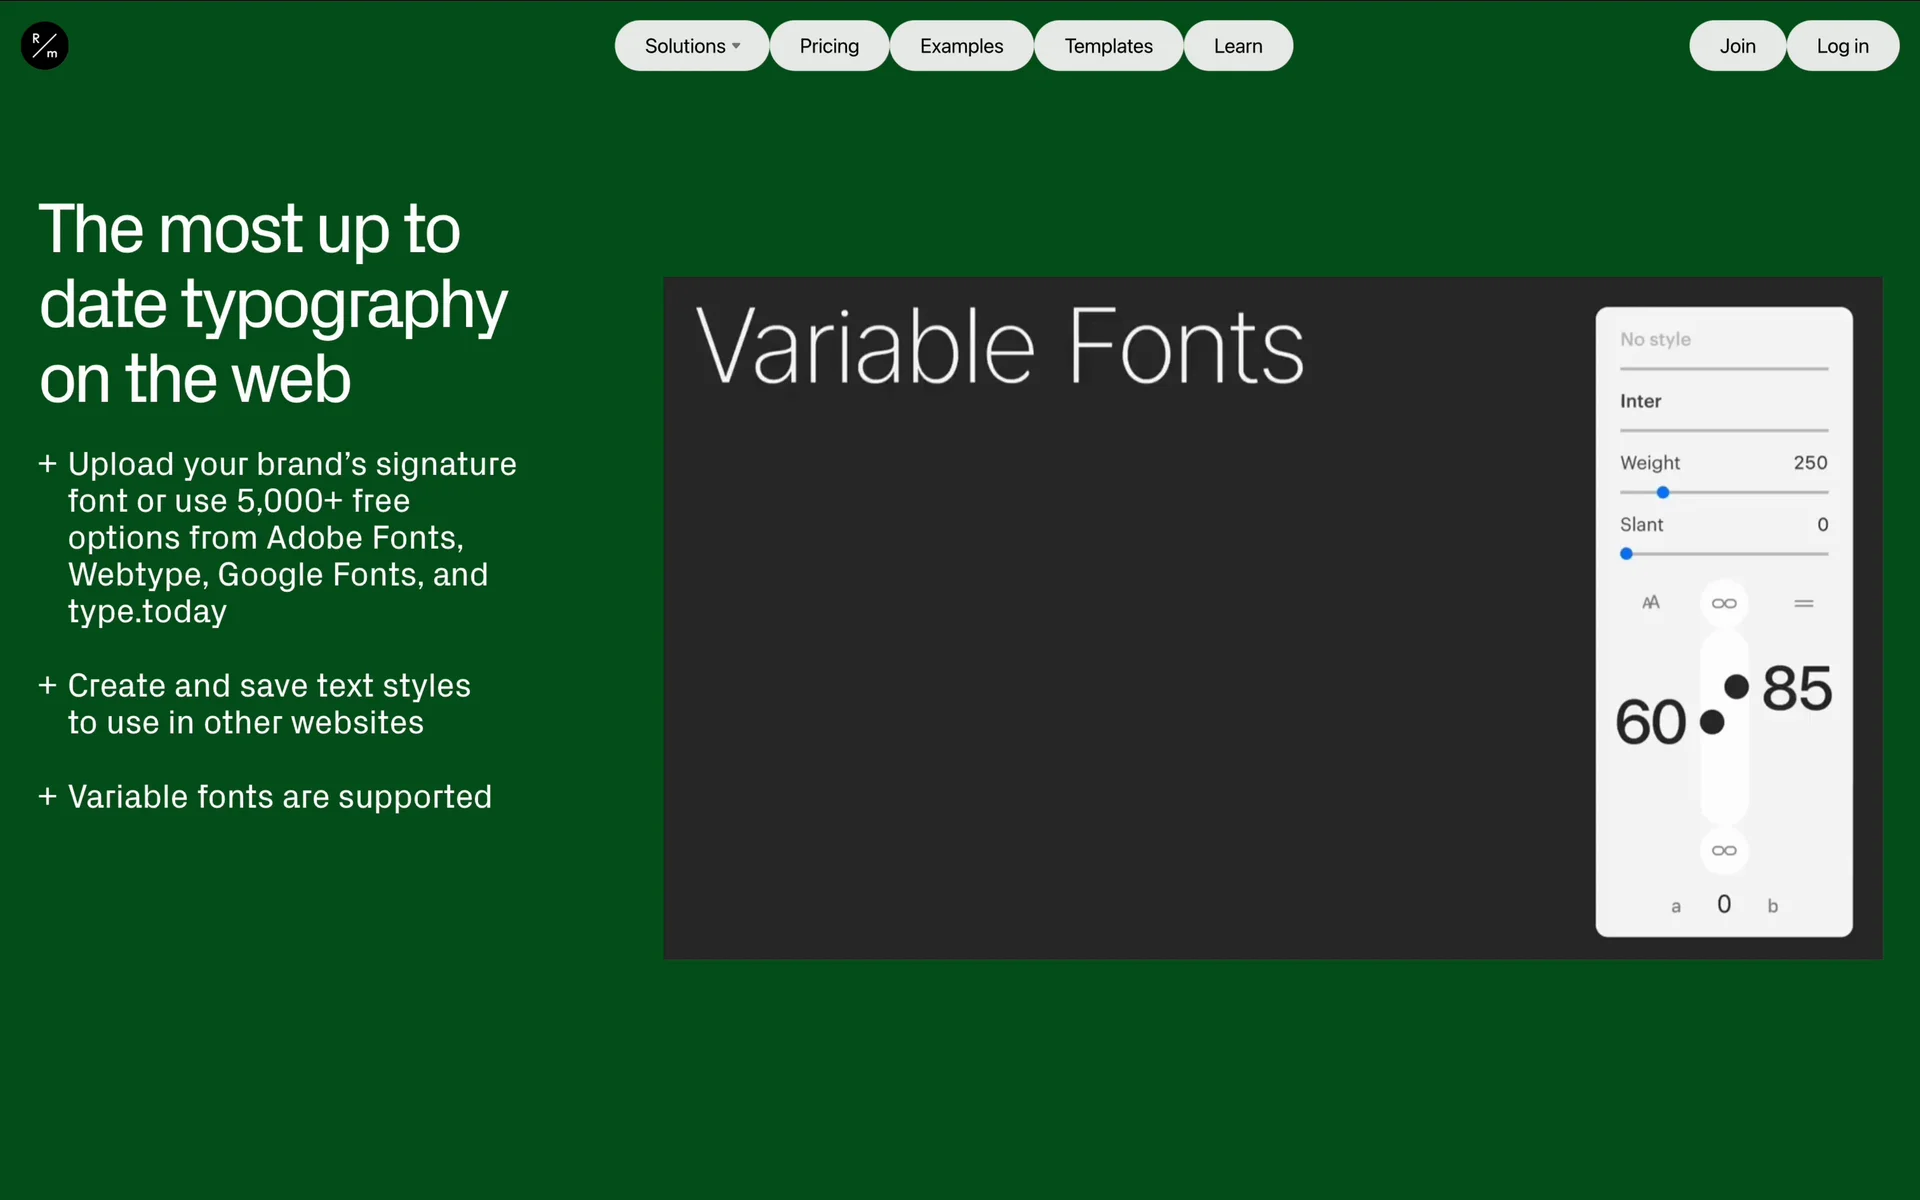1920x1200 pixels.
Task: Toggle the top link infinity icon
Action: 1724,603
